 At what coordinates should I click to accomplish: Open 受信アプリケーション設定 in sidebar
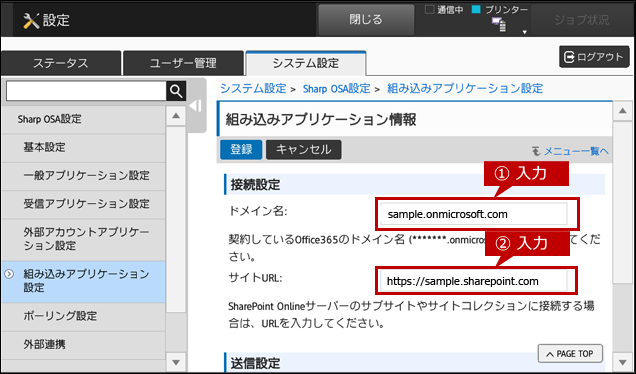pyautogui.click(x=83, y=204)
